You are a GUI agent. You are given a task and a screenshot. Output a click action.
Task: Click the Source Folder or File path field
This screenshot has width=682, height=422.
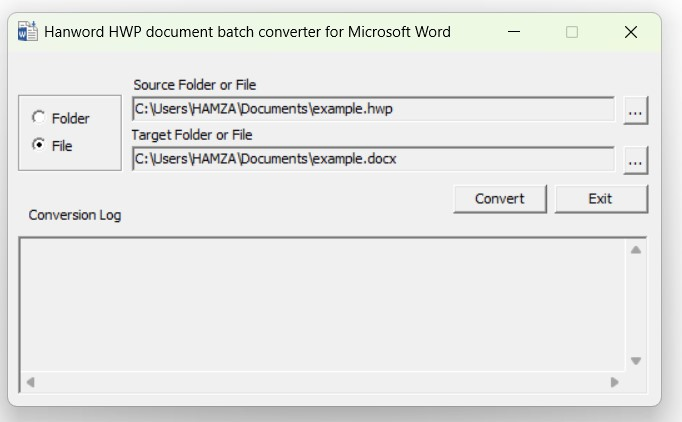tap(373, 109)
